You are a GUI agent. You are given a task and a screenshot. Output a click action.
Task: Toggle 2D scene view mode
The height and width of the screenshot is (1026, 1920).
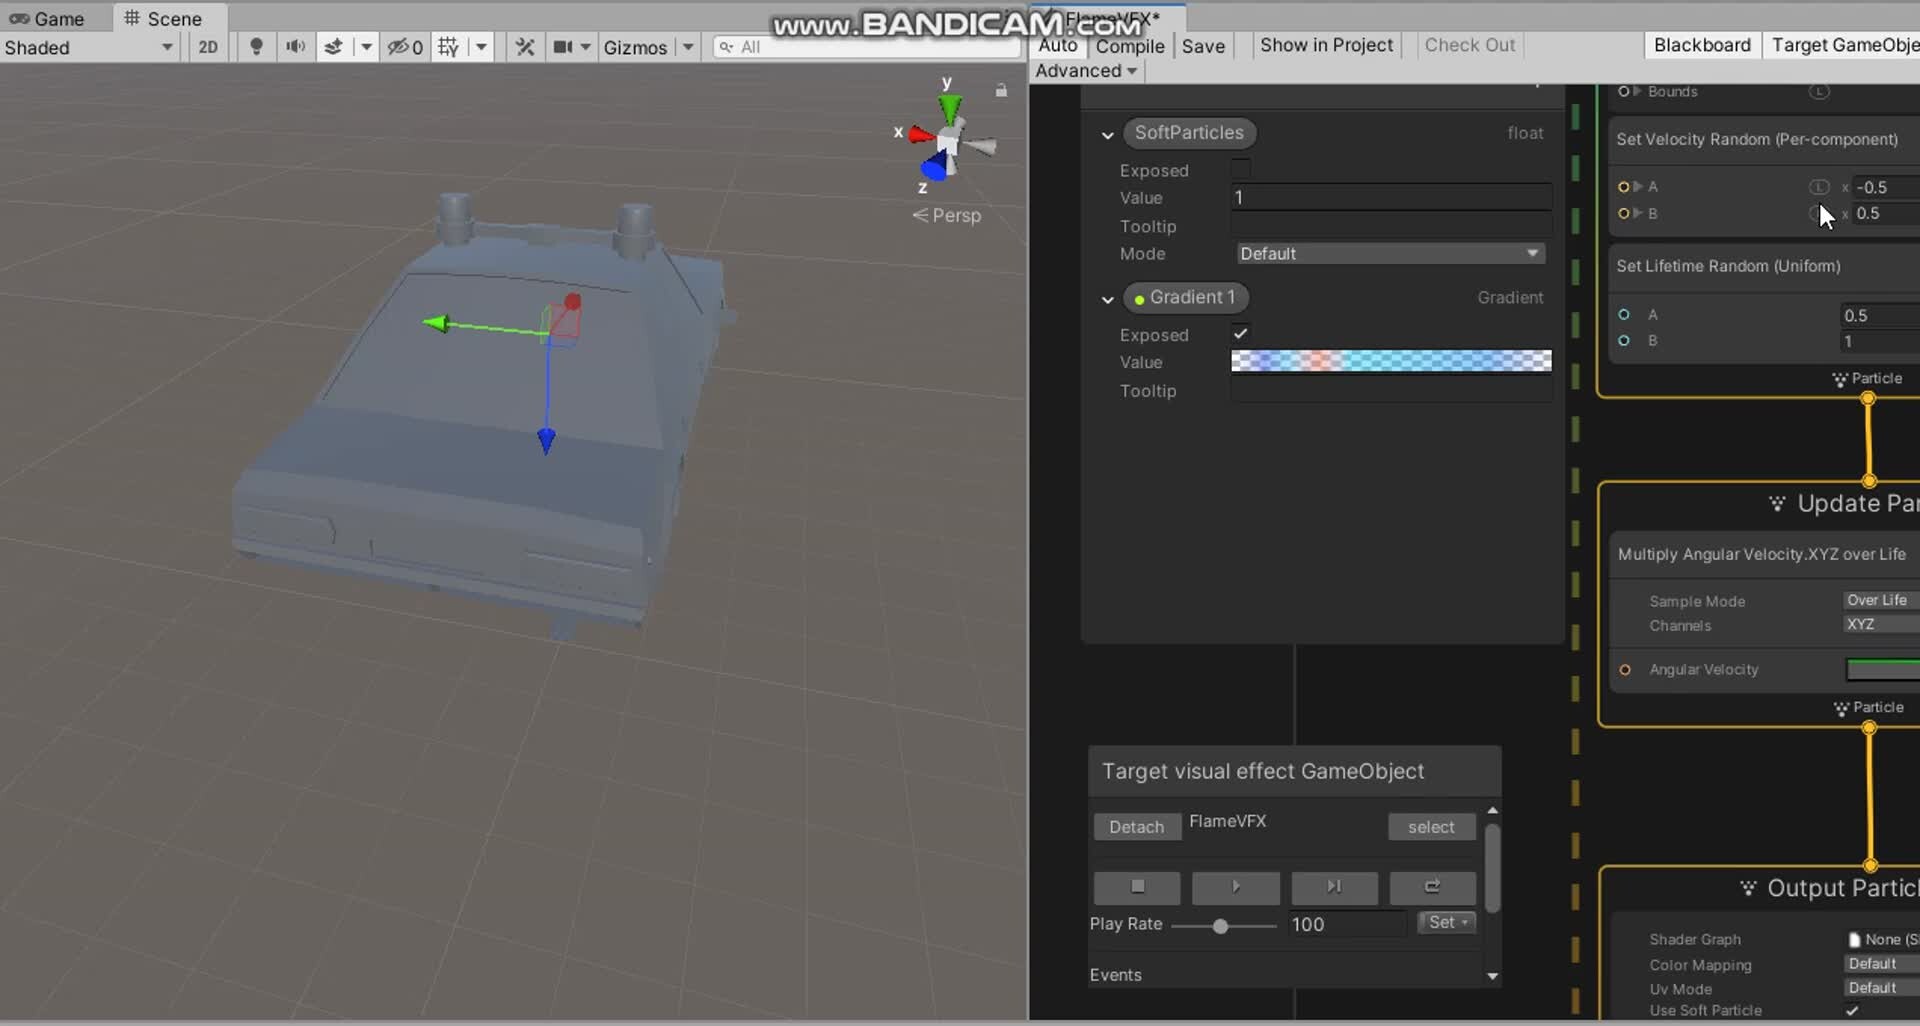pos(208,46)
